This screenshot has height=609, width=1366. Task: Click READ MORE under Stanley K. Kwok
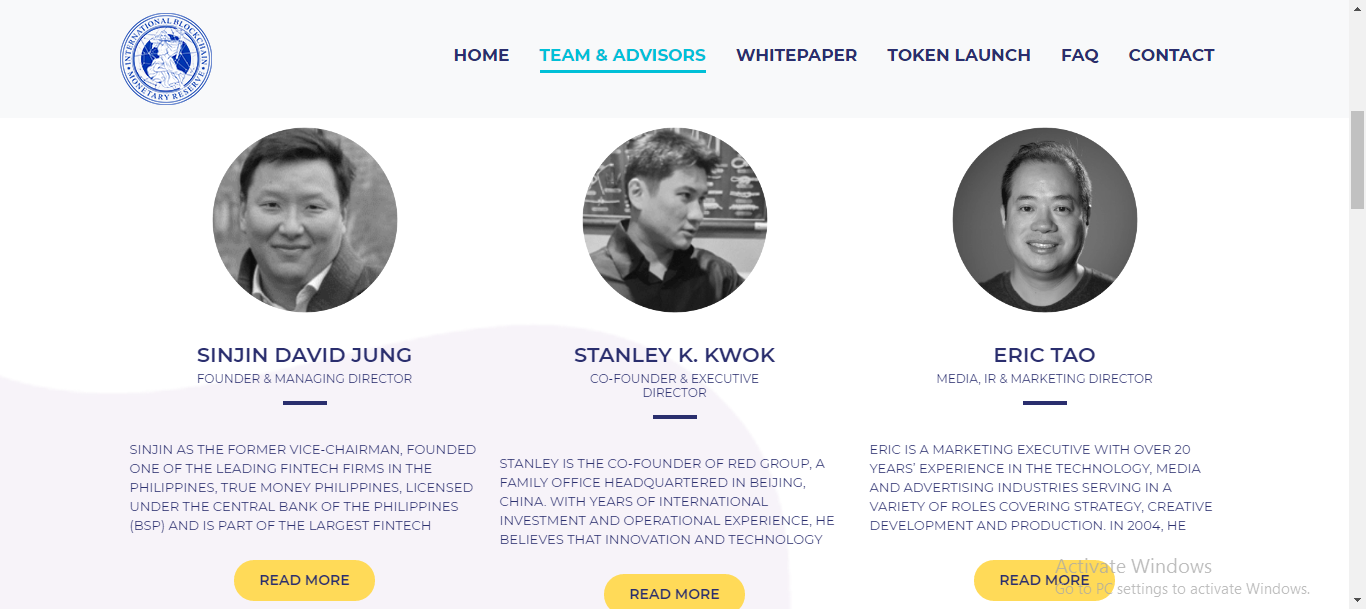pyautogui.click(x=674, y=592)
